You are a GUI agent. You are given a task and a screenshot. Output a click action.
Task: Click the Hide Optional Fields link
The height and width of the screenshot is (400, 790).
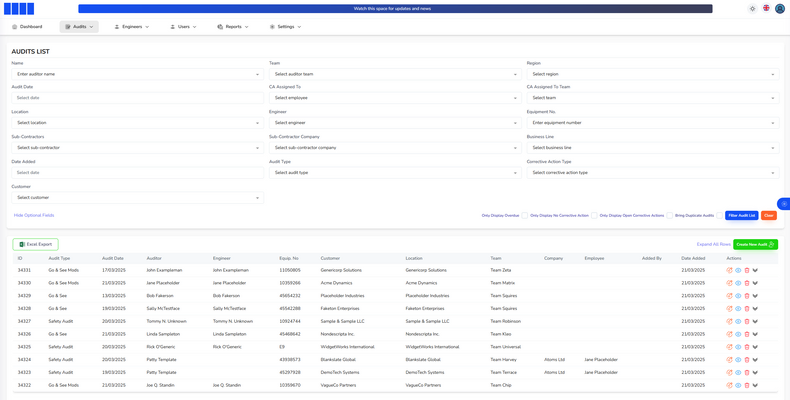[x=34, y=215]
